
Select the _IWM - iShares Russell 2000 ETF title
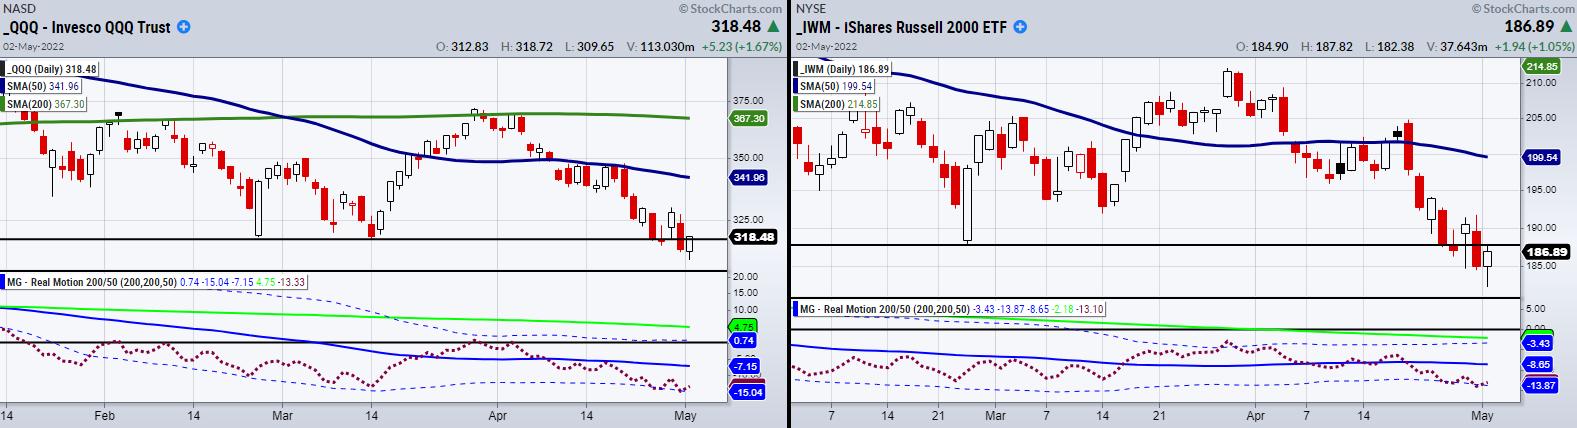pyautogui.click(x=903, y=28)
